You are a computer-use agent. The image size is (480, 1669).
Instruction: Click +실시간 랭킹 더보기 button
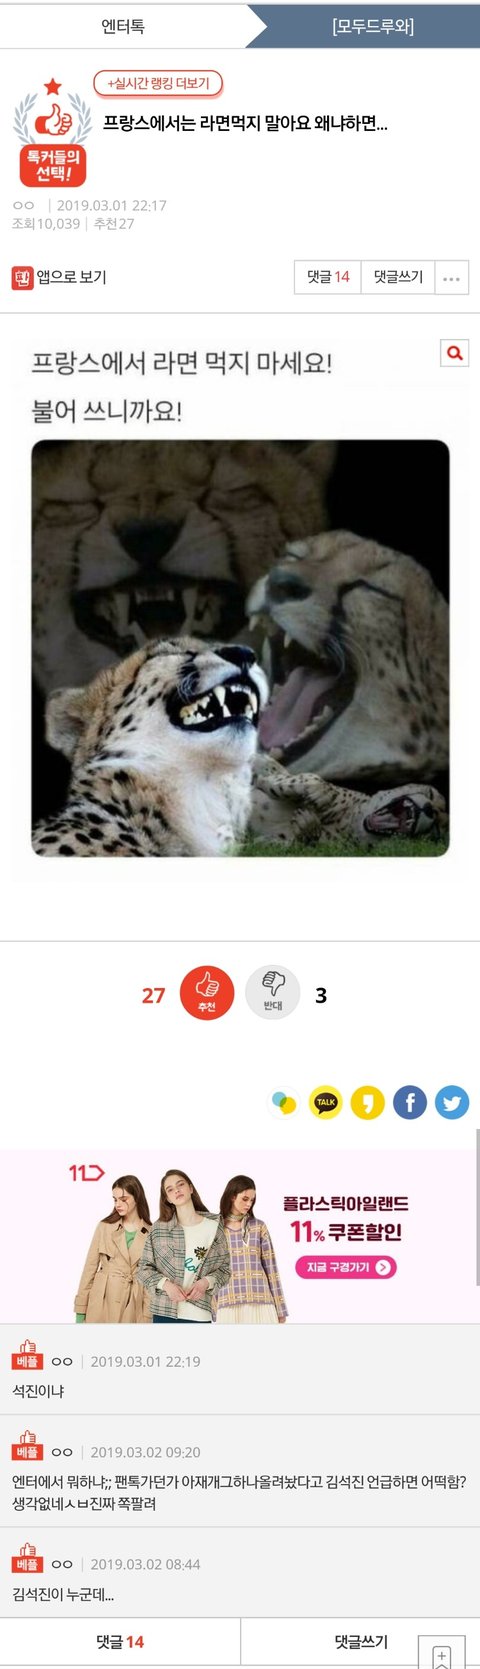pos(158,83)
